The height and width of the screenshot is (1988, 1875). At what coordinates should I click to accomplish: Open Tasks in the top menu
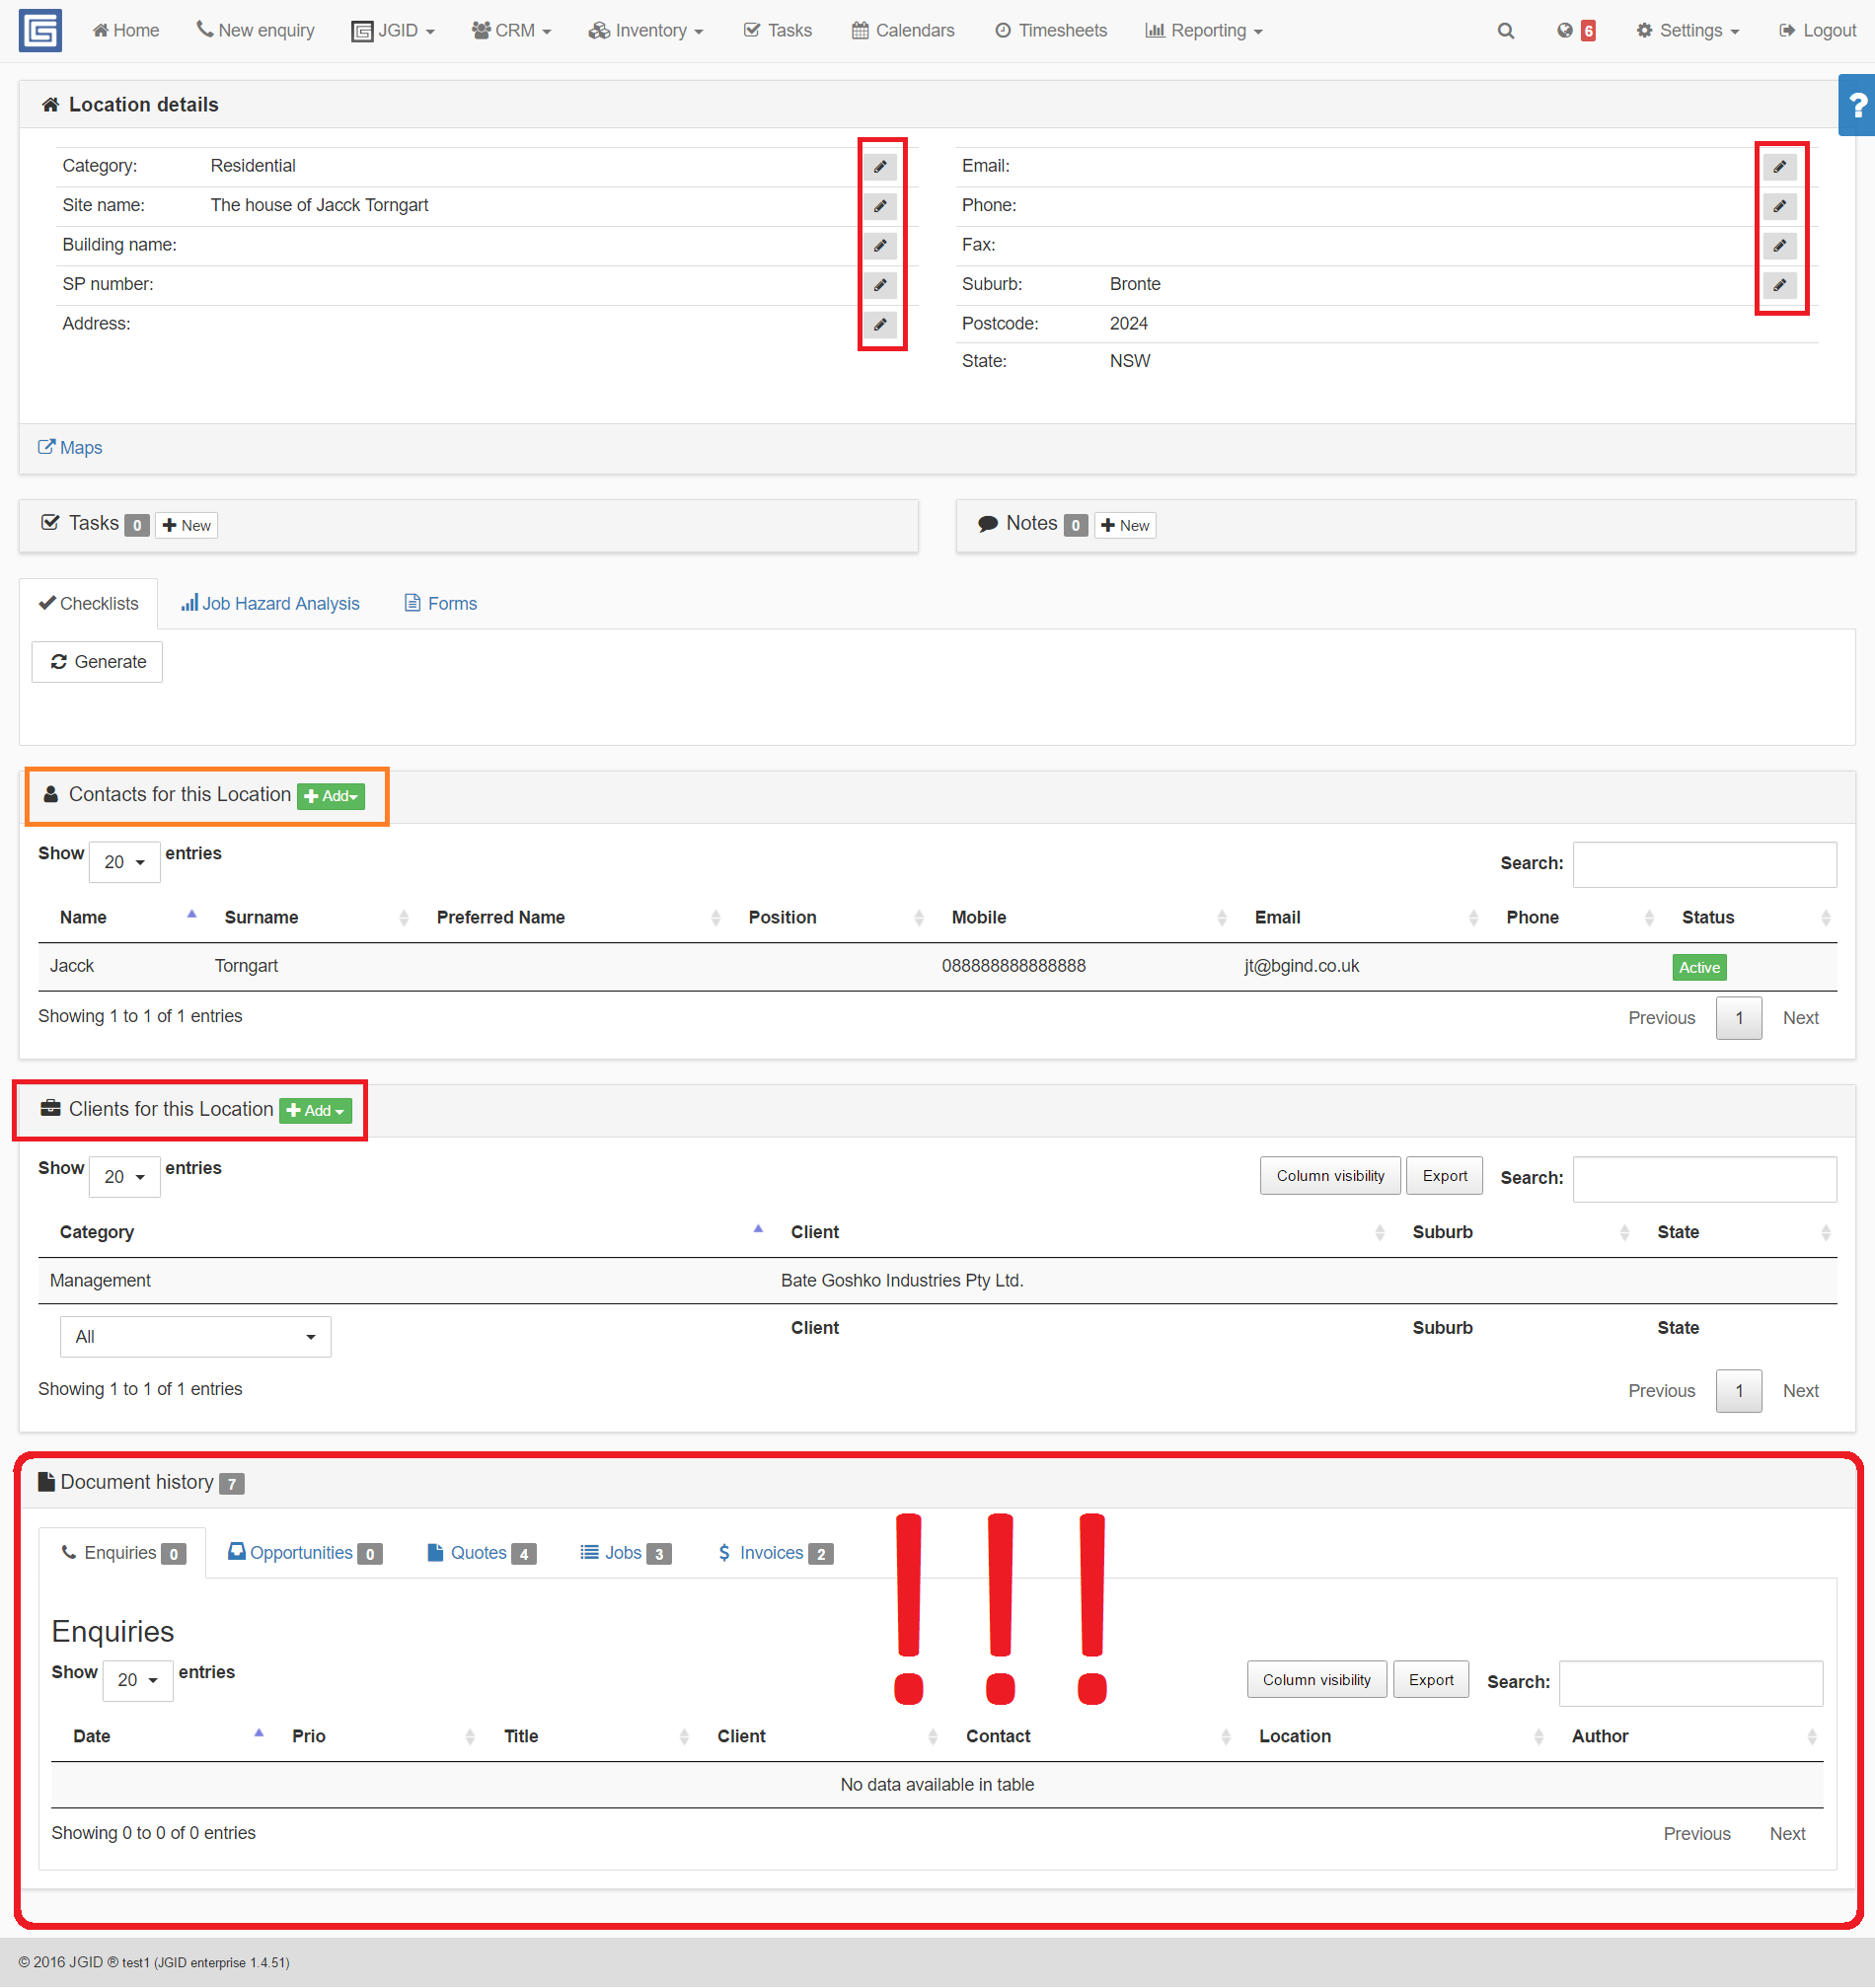(778, 31)
